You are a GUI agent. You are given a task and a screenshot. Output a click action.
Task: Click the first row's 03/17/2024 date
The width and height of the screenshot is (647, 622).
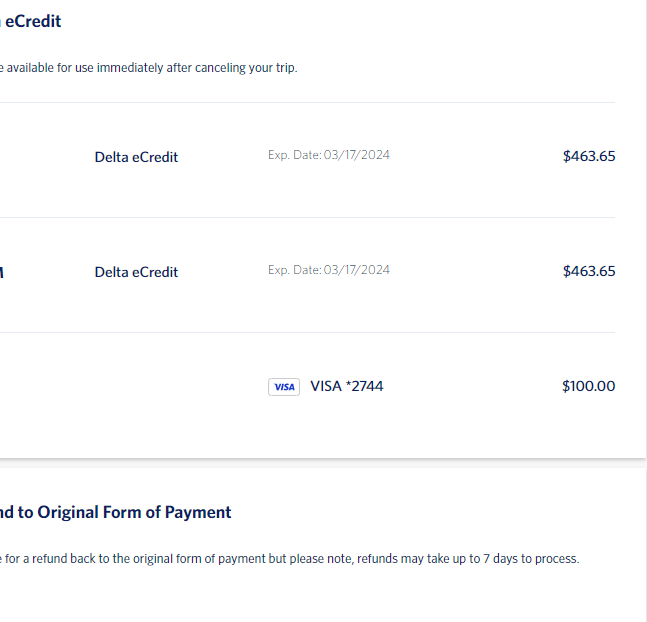tap(357, 155)
